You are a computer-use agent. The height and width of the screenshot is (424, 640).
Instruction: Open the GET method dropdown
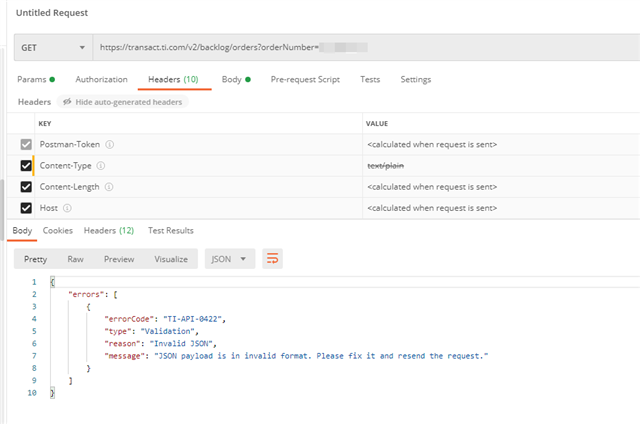coord(52,47)
